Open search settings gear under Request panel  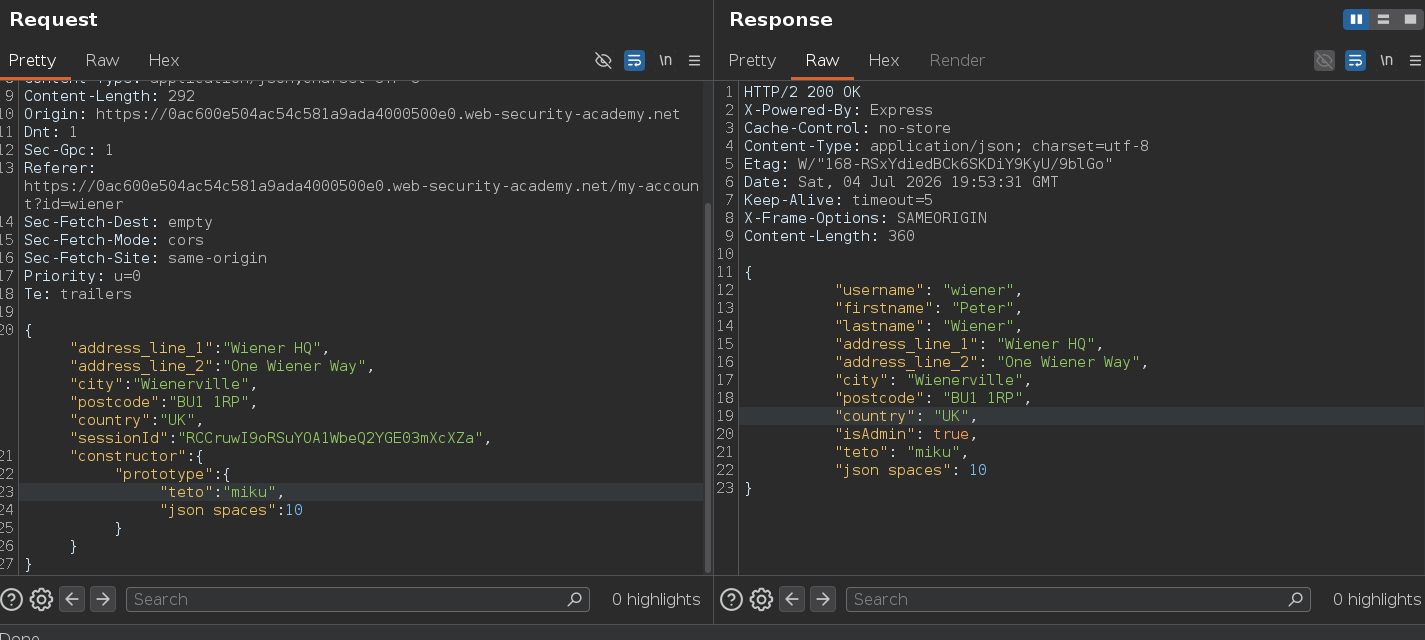pos(41,599)
